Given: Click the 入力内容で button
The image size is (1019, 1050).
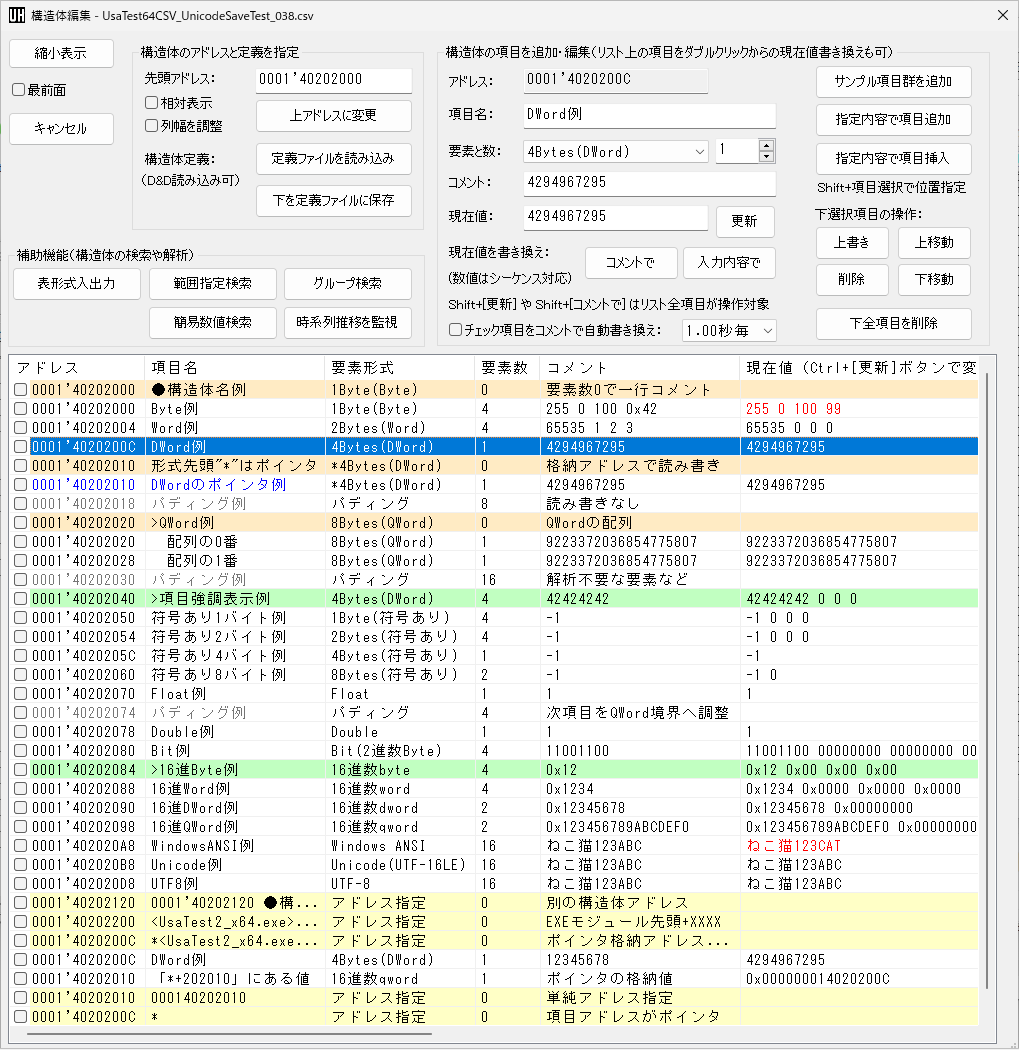Looking at the screenshot, I should [x=729, y=263].
